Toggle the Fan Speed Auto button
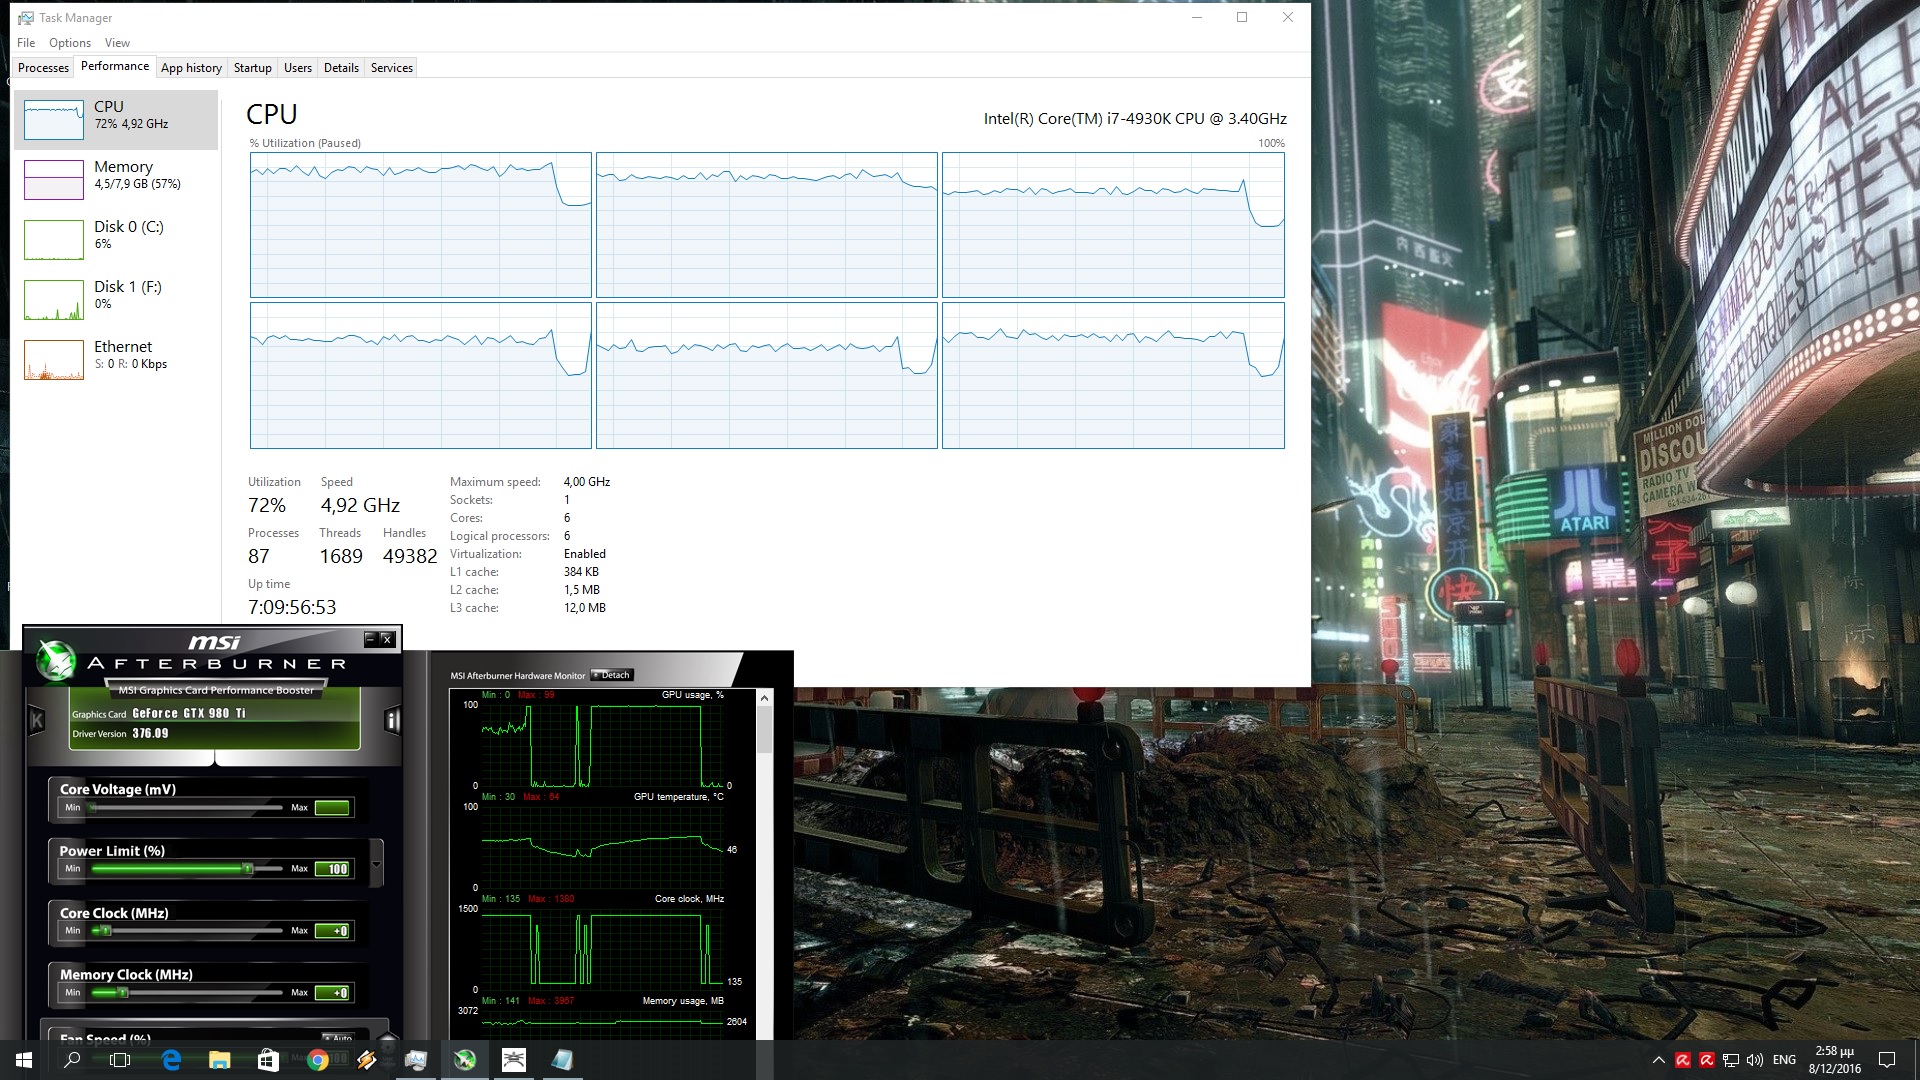This screenshot has height=1080, width=1920. pyautogui.click(x=339, y=1037)
